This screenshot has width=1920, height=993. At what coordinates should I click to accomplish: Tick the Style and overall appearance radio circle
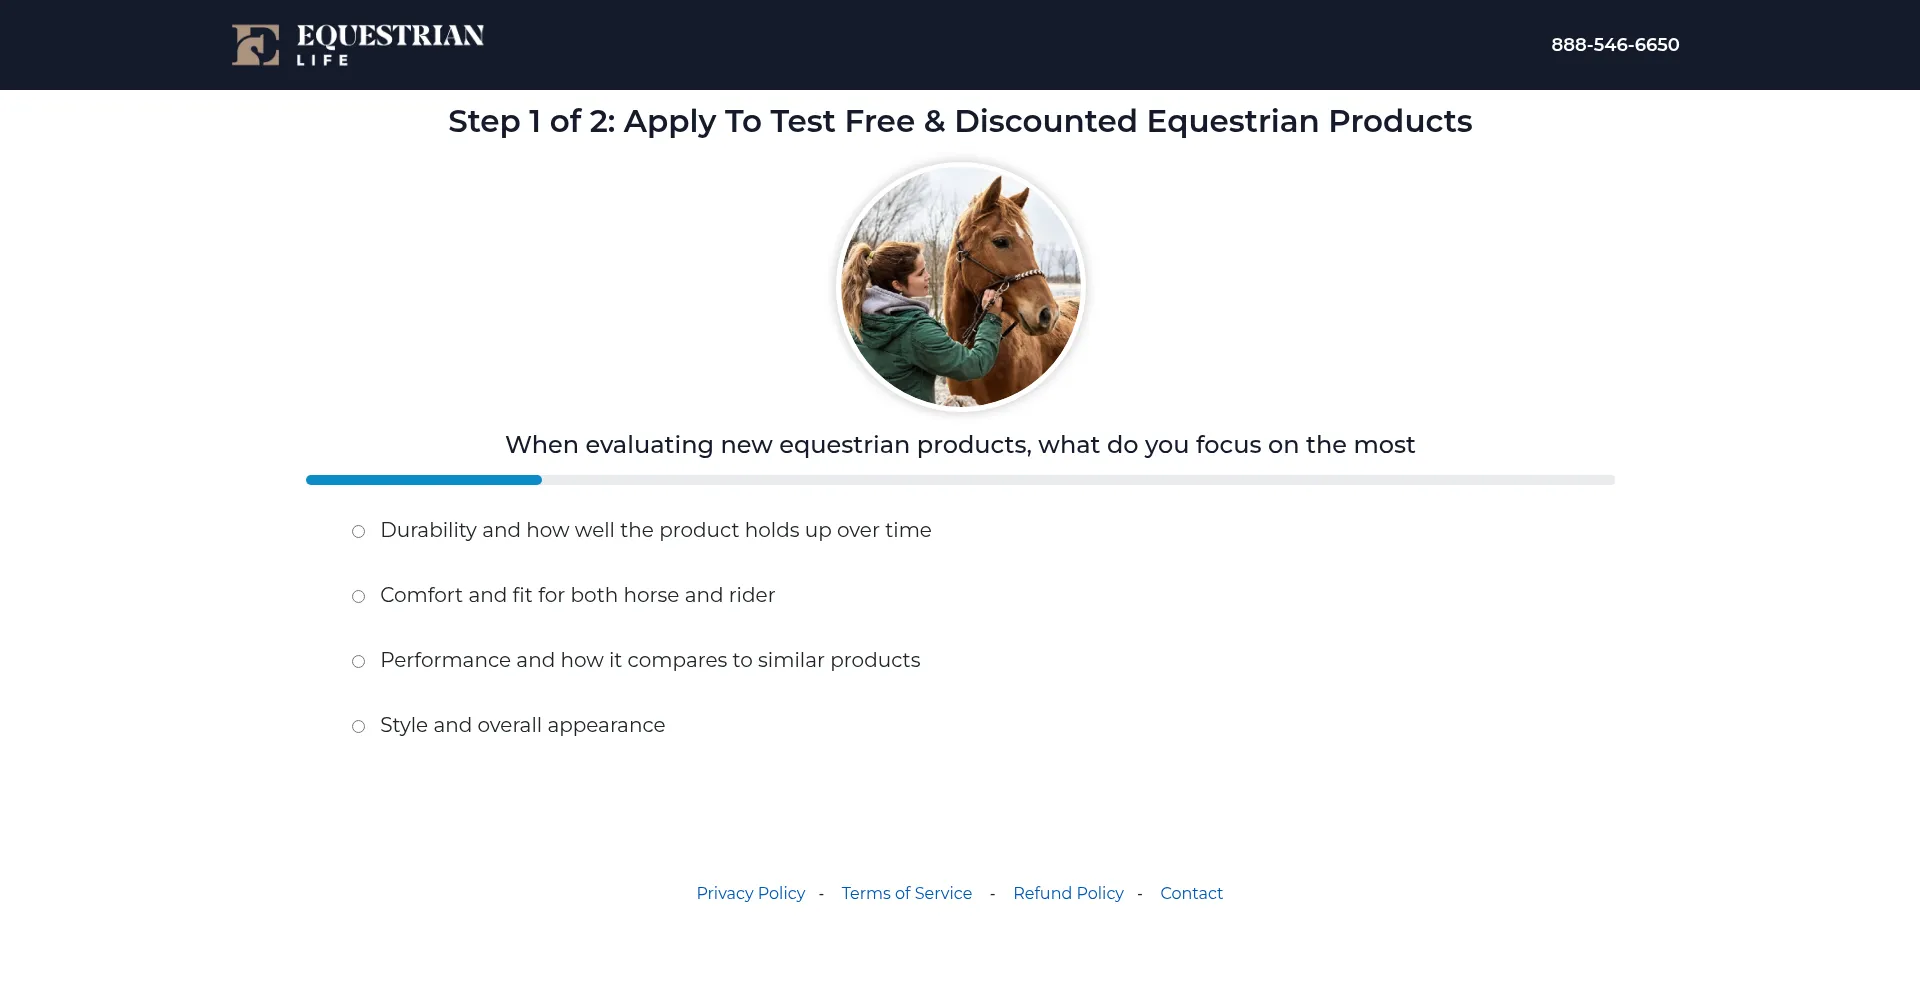point(358,727)
